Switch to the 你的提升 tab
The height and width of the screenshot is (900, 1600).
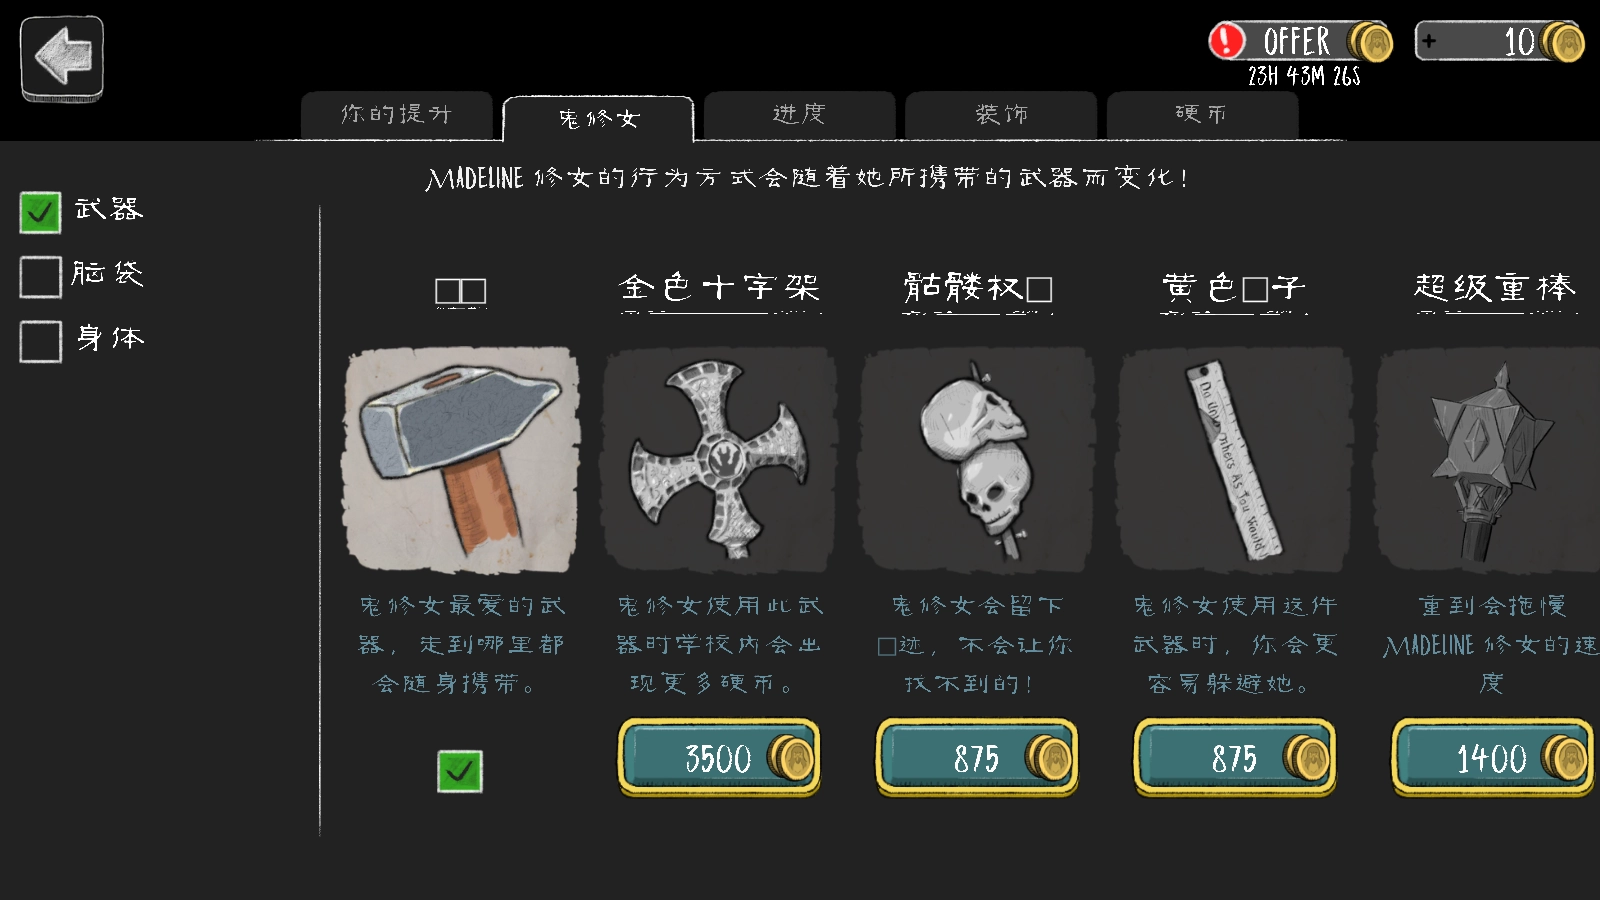click(396, 115)
